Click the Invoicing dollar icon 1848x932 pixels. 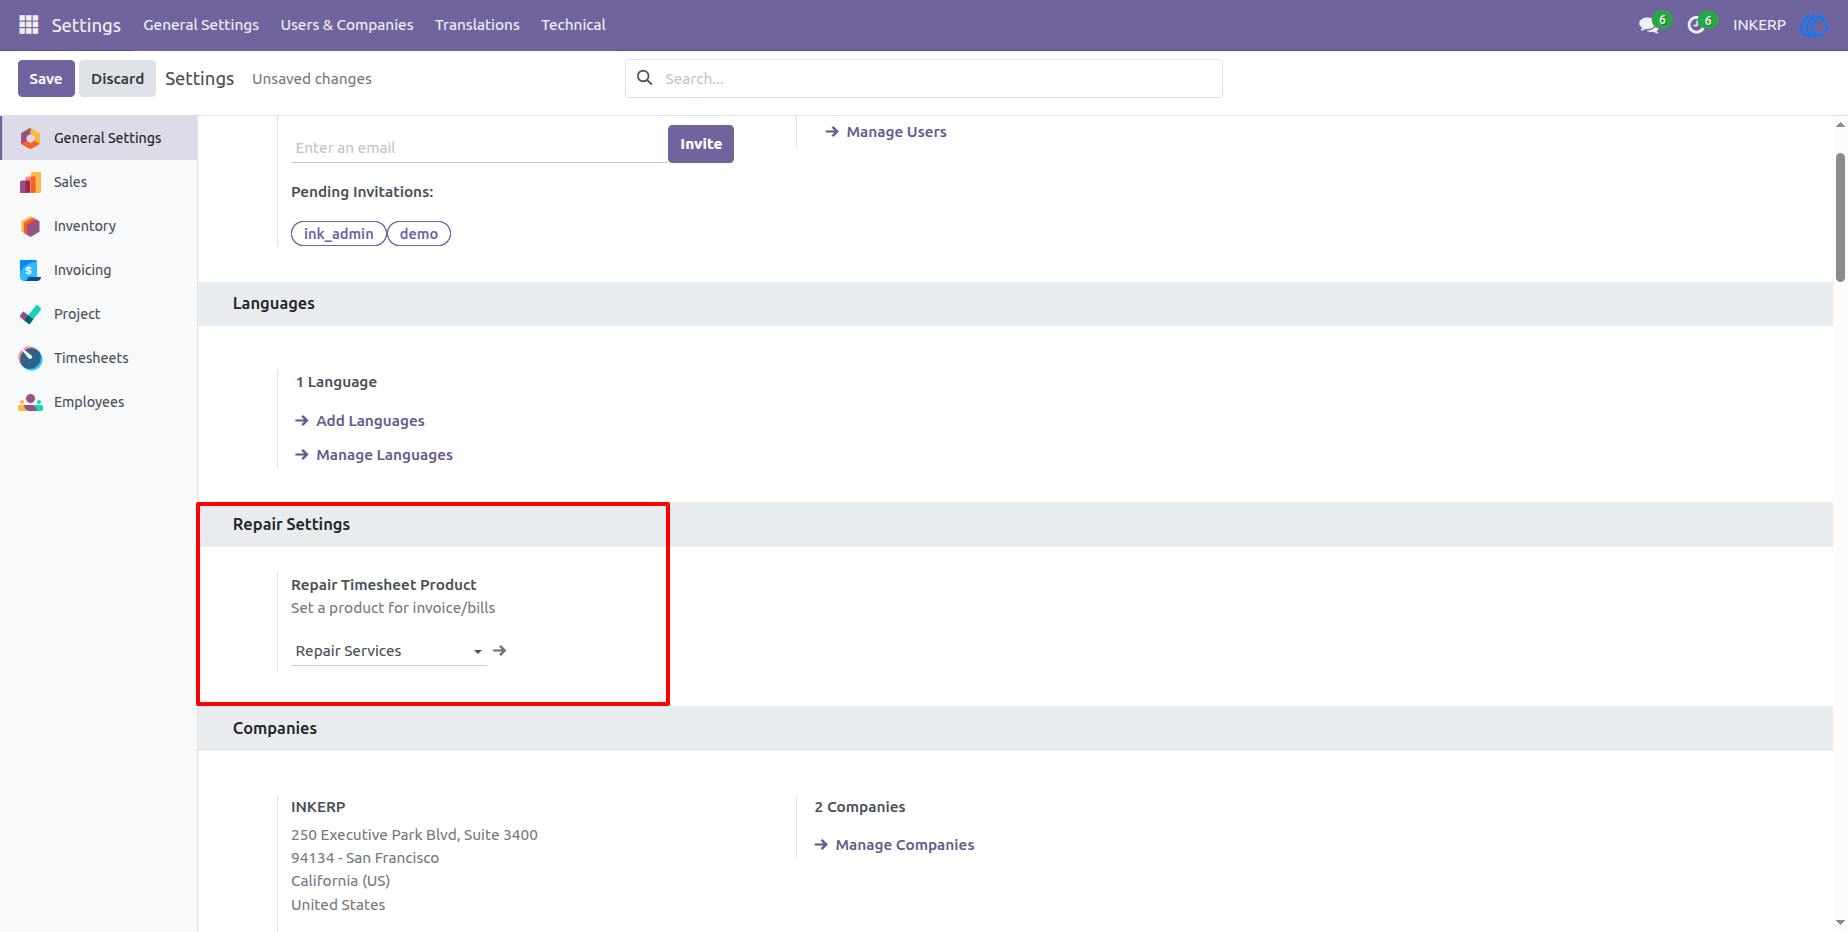31,270
